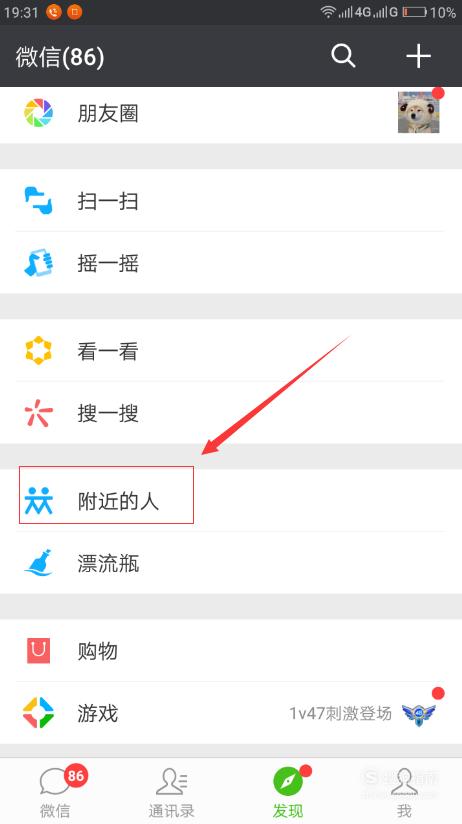
Task: Switch to the 通讯录 contacts tab
Action: (x=171, y=792)
